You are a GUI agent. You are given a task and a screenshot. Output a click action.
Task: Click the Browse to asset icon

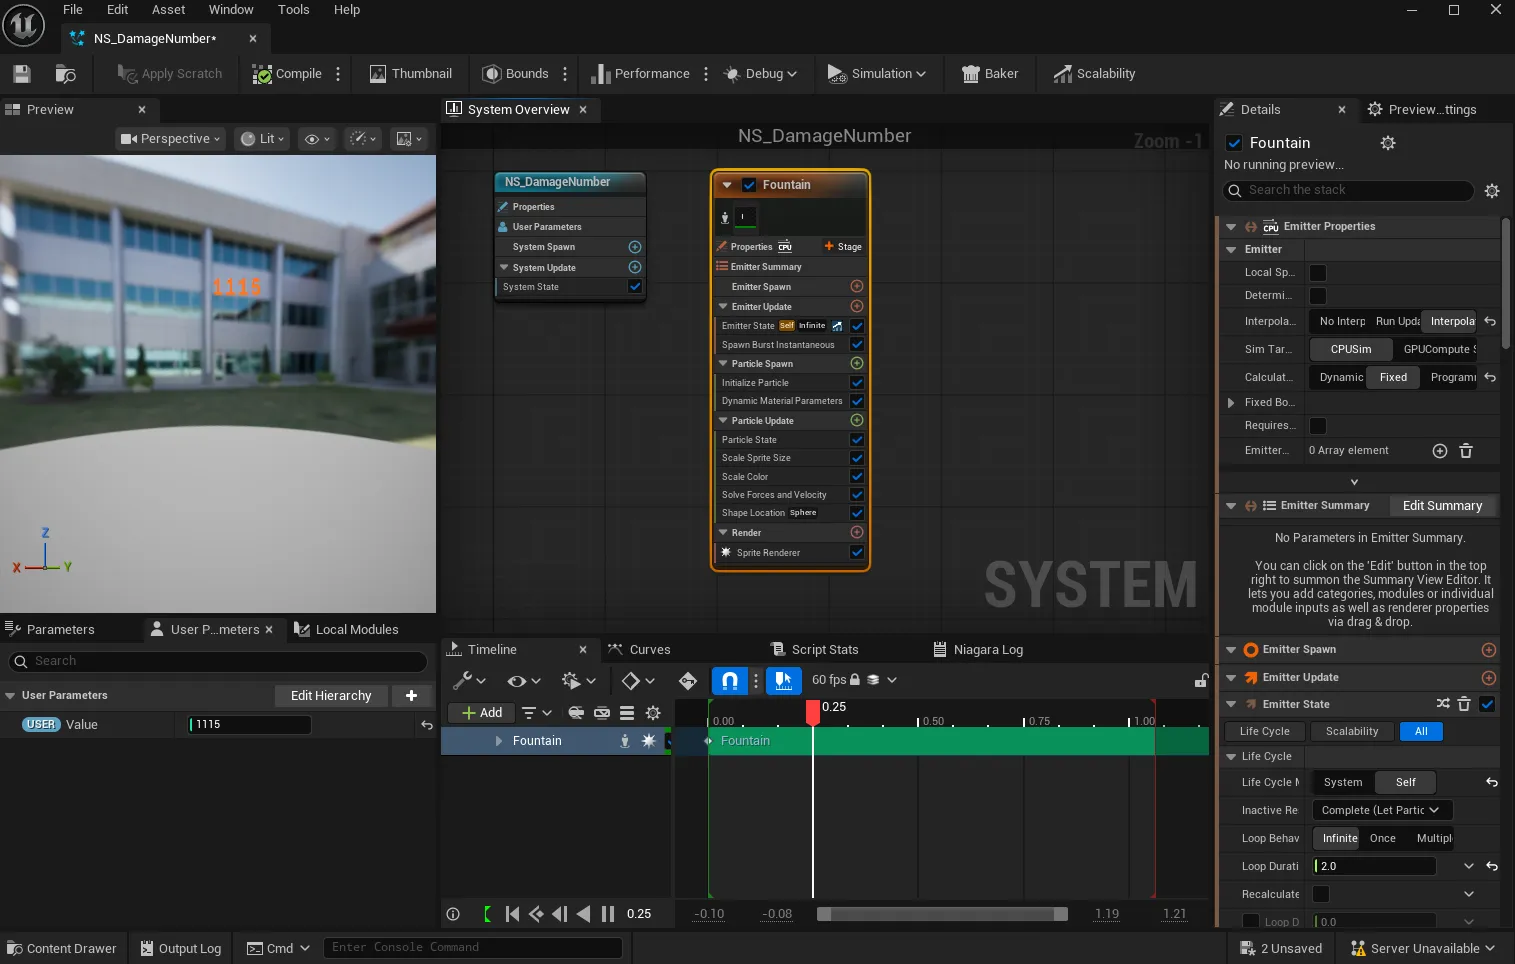click(66, 74)
